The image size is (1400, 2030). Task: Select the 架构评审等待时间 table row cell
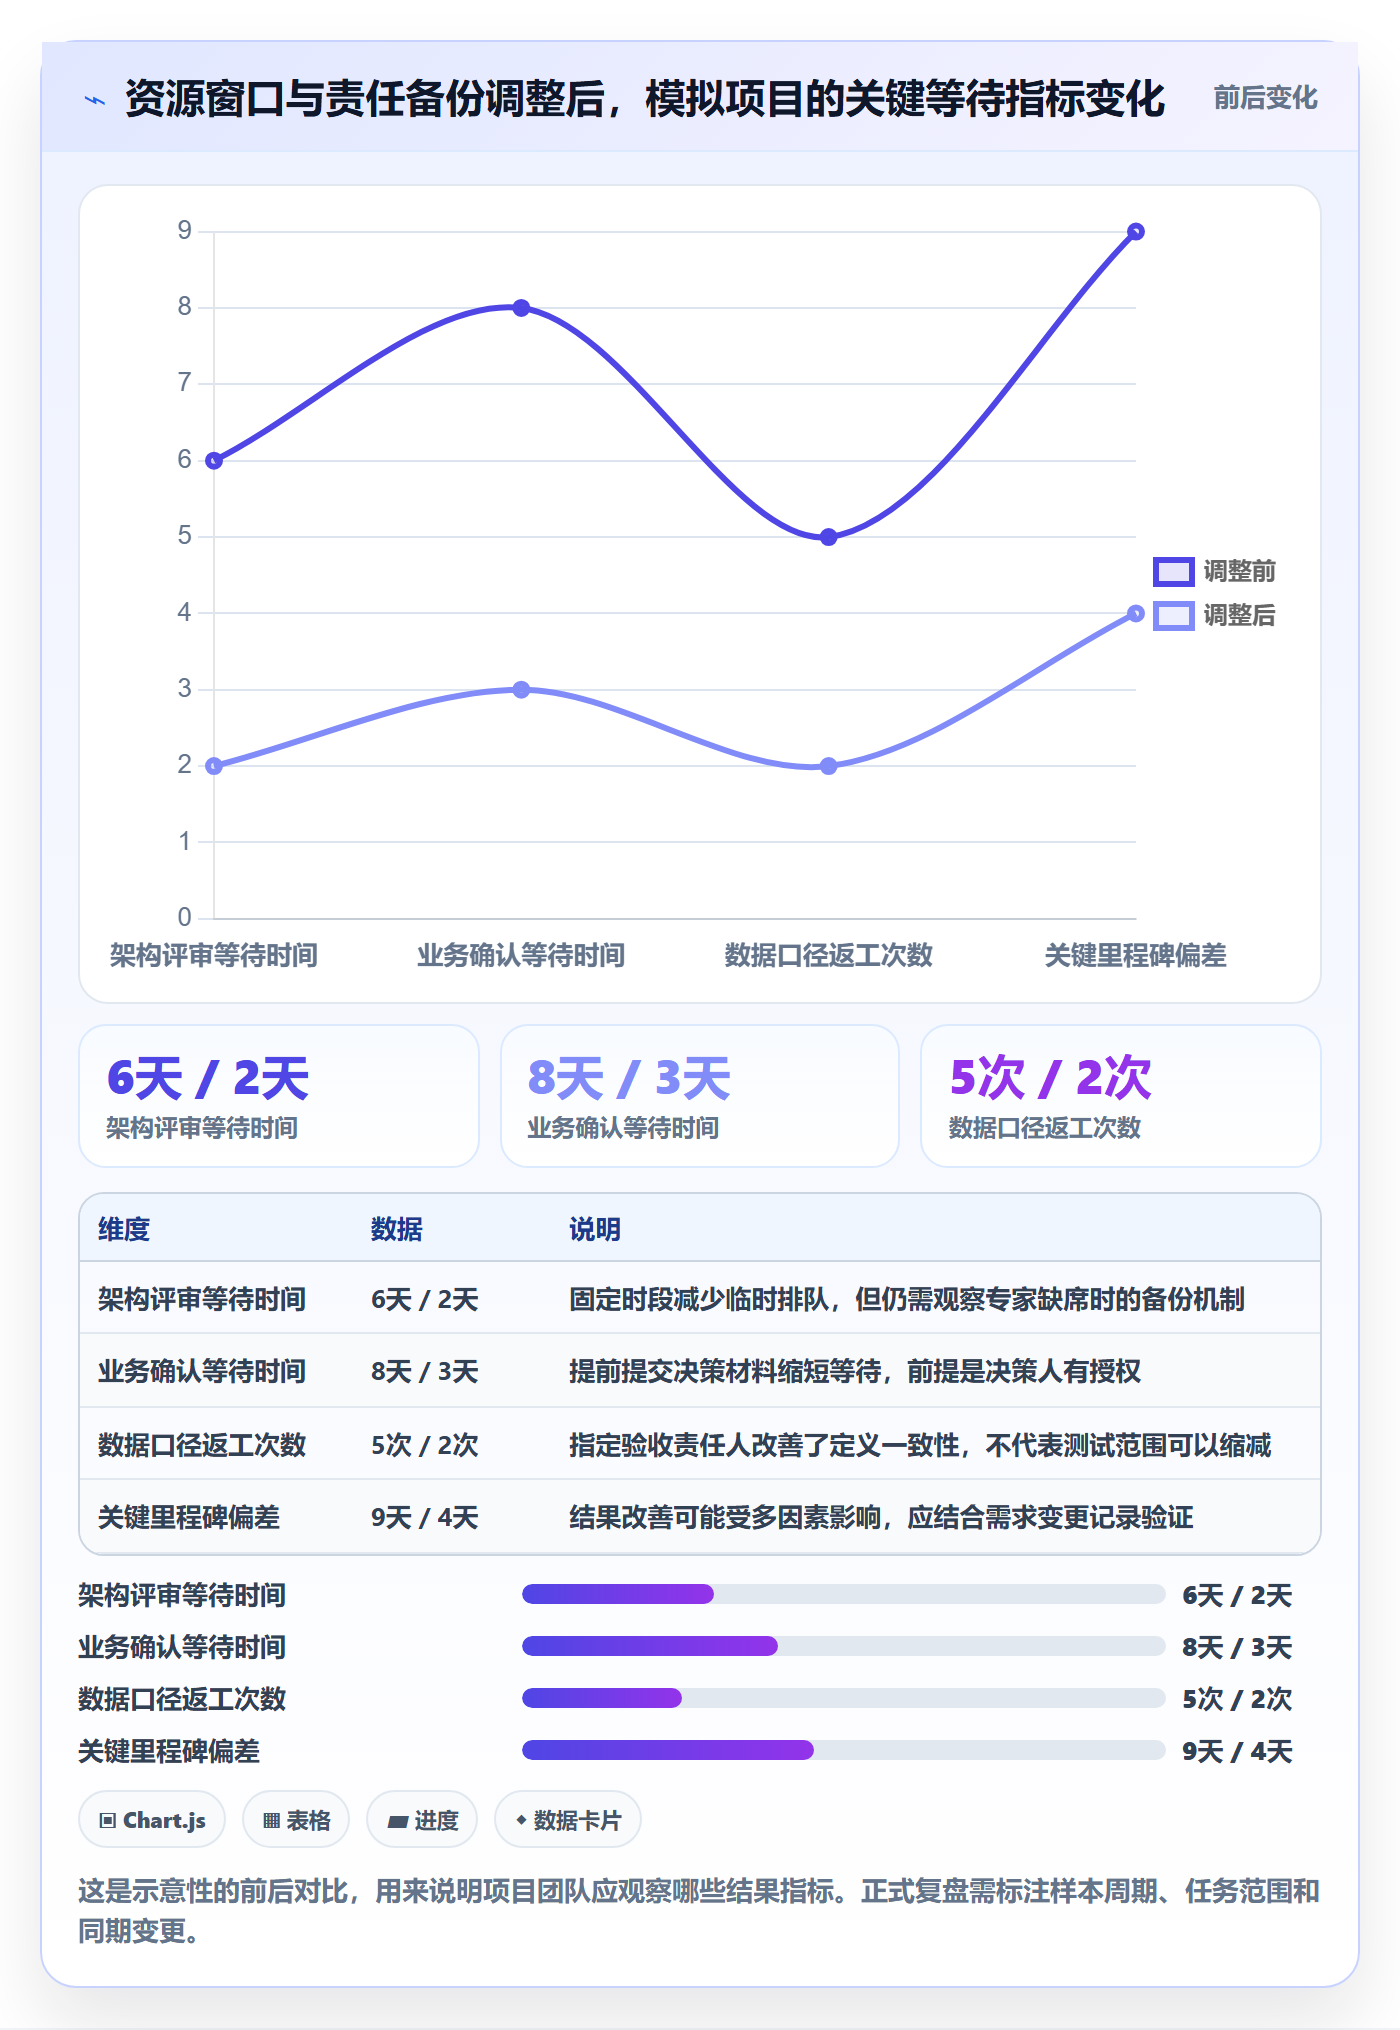pyautogui.click(x=202, y=1299)
